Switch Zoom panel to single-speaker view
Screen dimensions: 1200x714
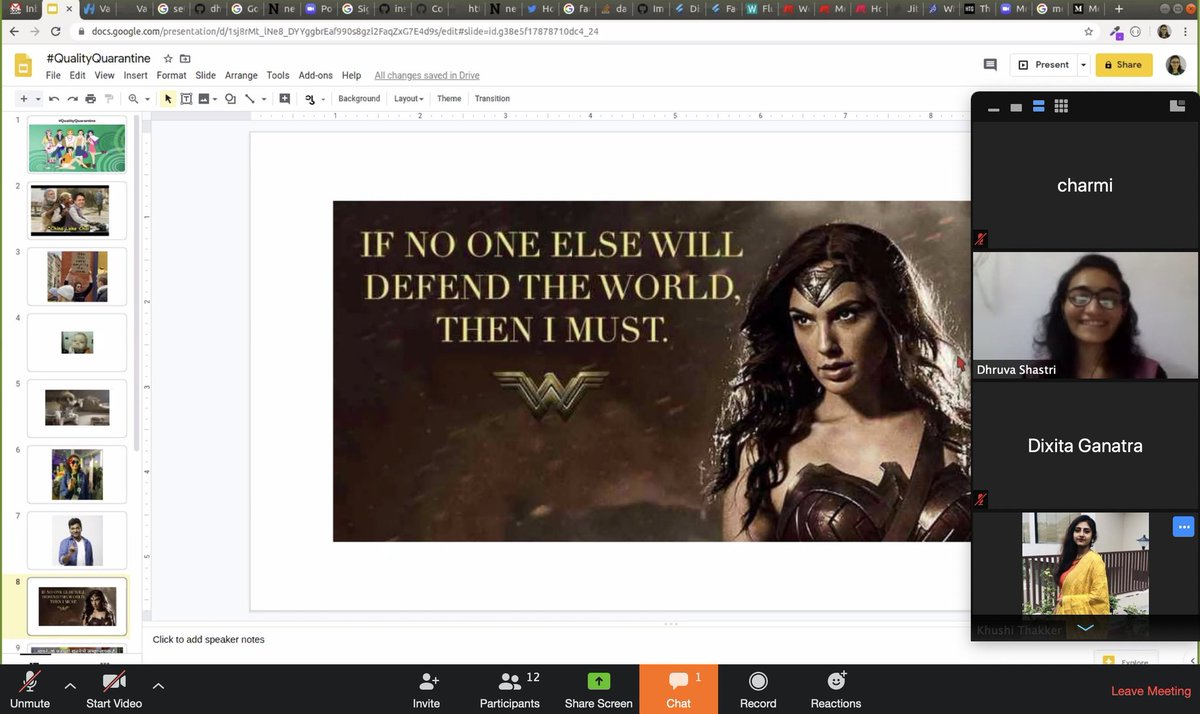click(1016, 107)
